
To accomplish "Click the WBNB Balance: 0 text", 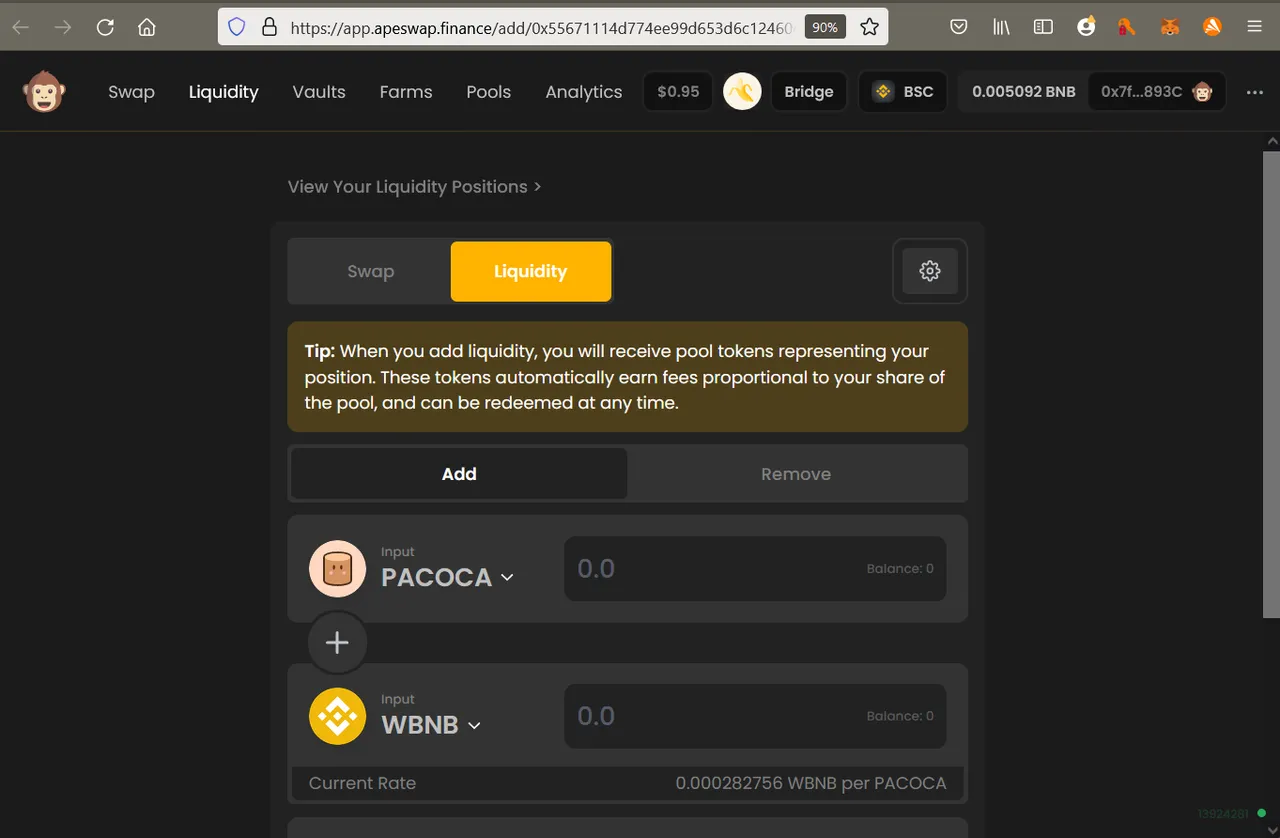I will (x=900, y=716).
